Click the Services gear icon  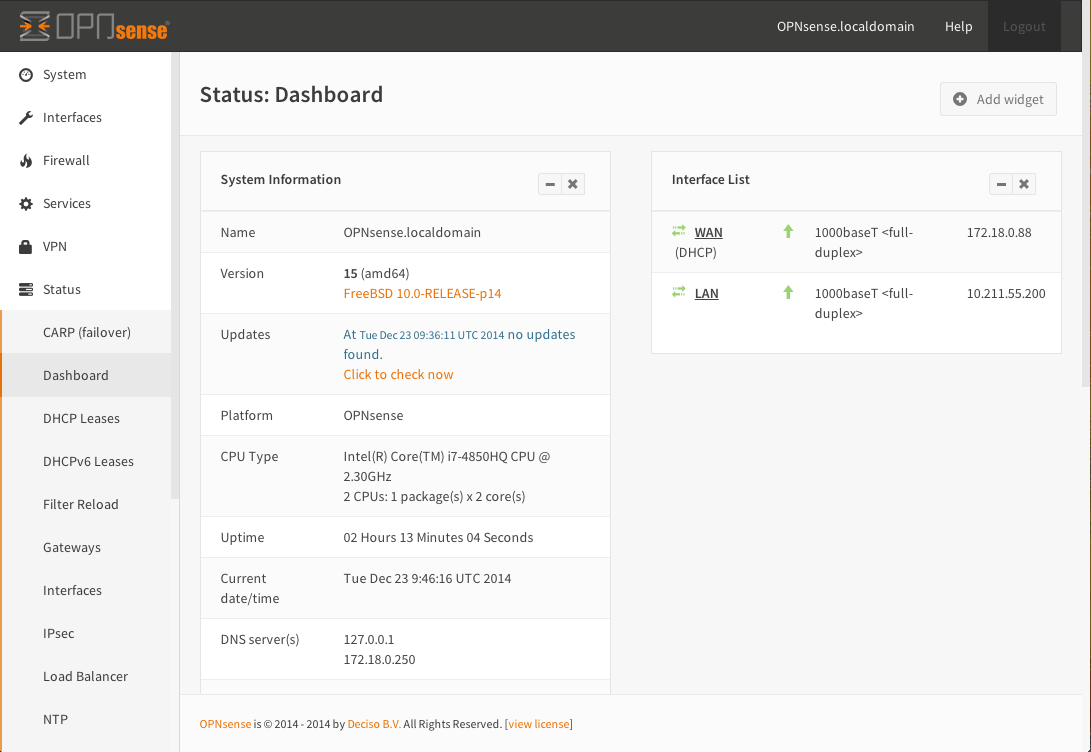[26, 204]
